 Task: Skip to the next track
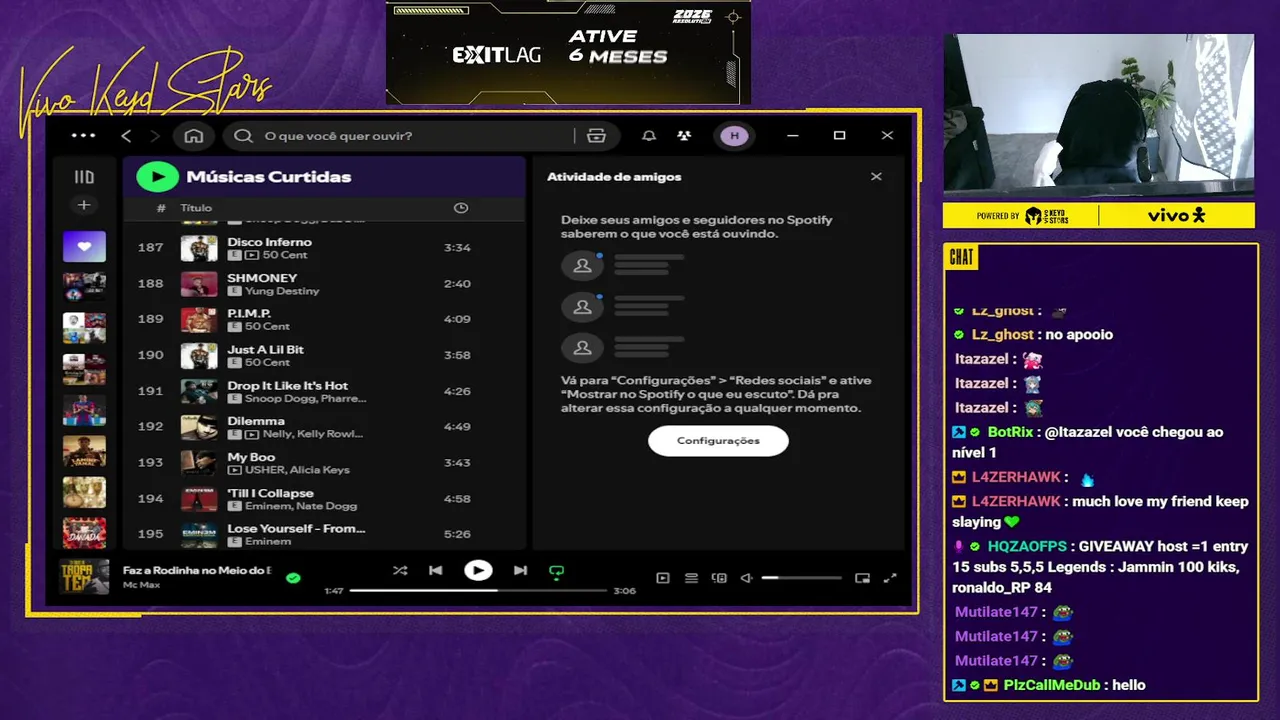[520, 571]
